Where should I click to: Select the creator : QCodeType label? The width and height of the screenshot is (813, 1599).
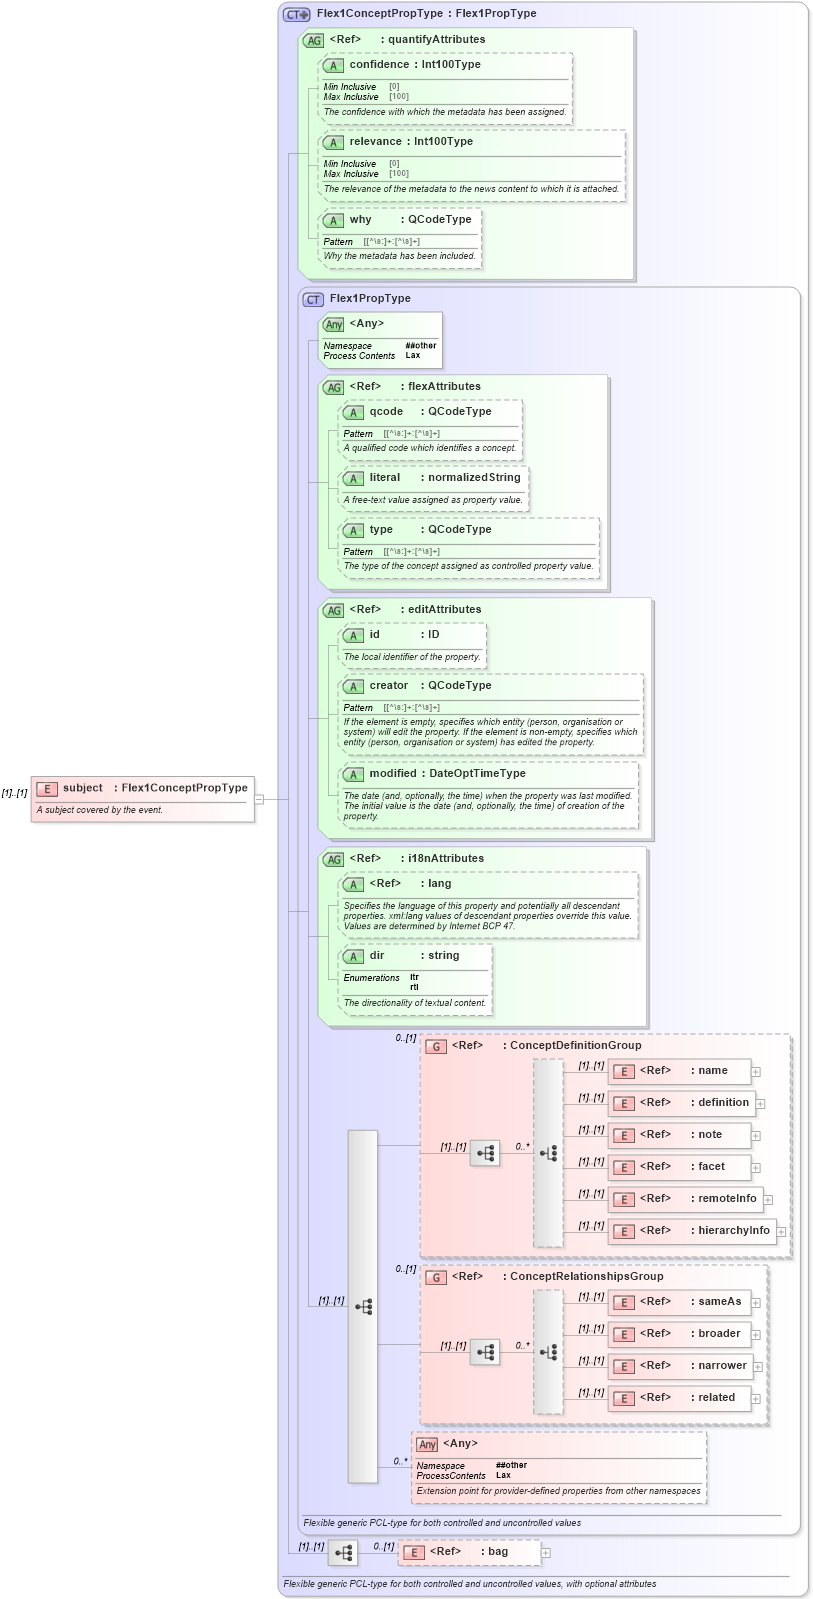coord(430,686)
